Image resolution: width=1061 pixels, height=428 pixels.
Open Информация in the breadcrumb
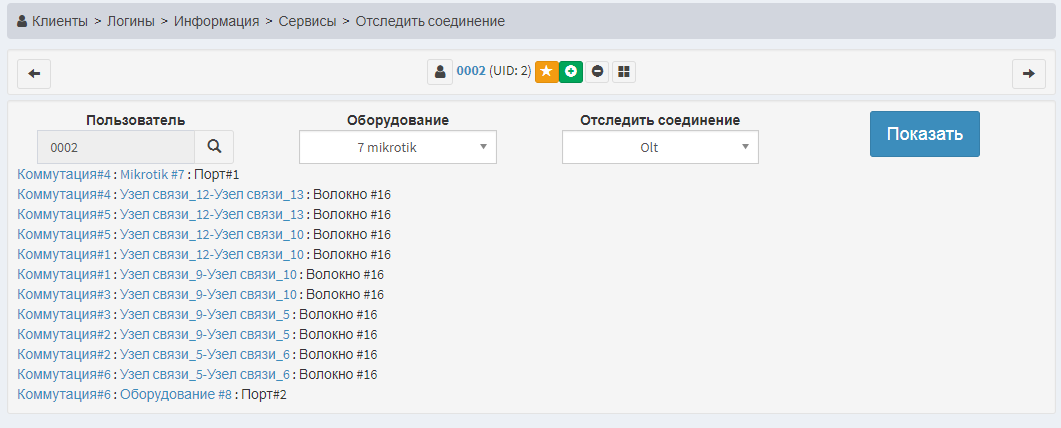click(x=216, y=20)
